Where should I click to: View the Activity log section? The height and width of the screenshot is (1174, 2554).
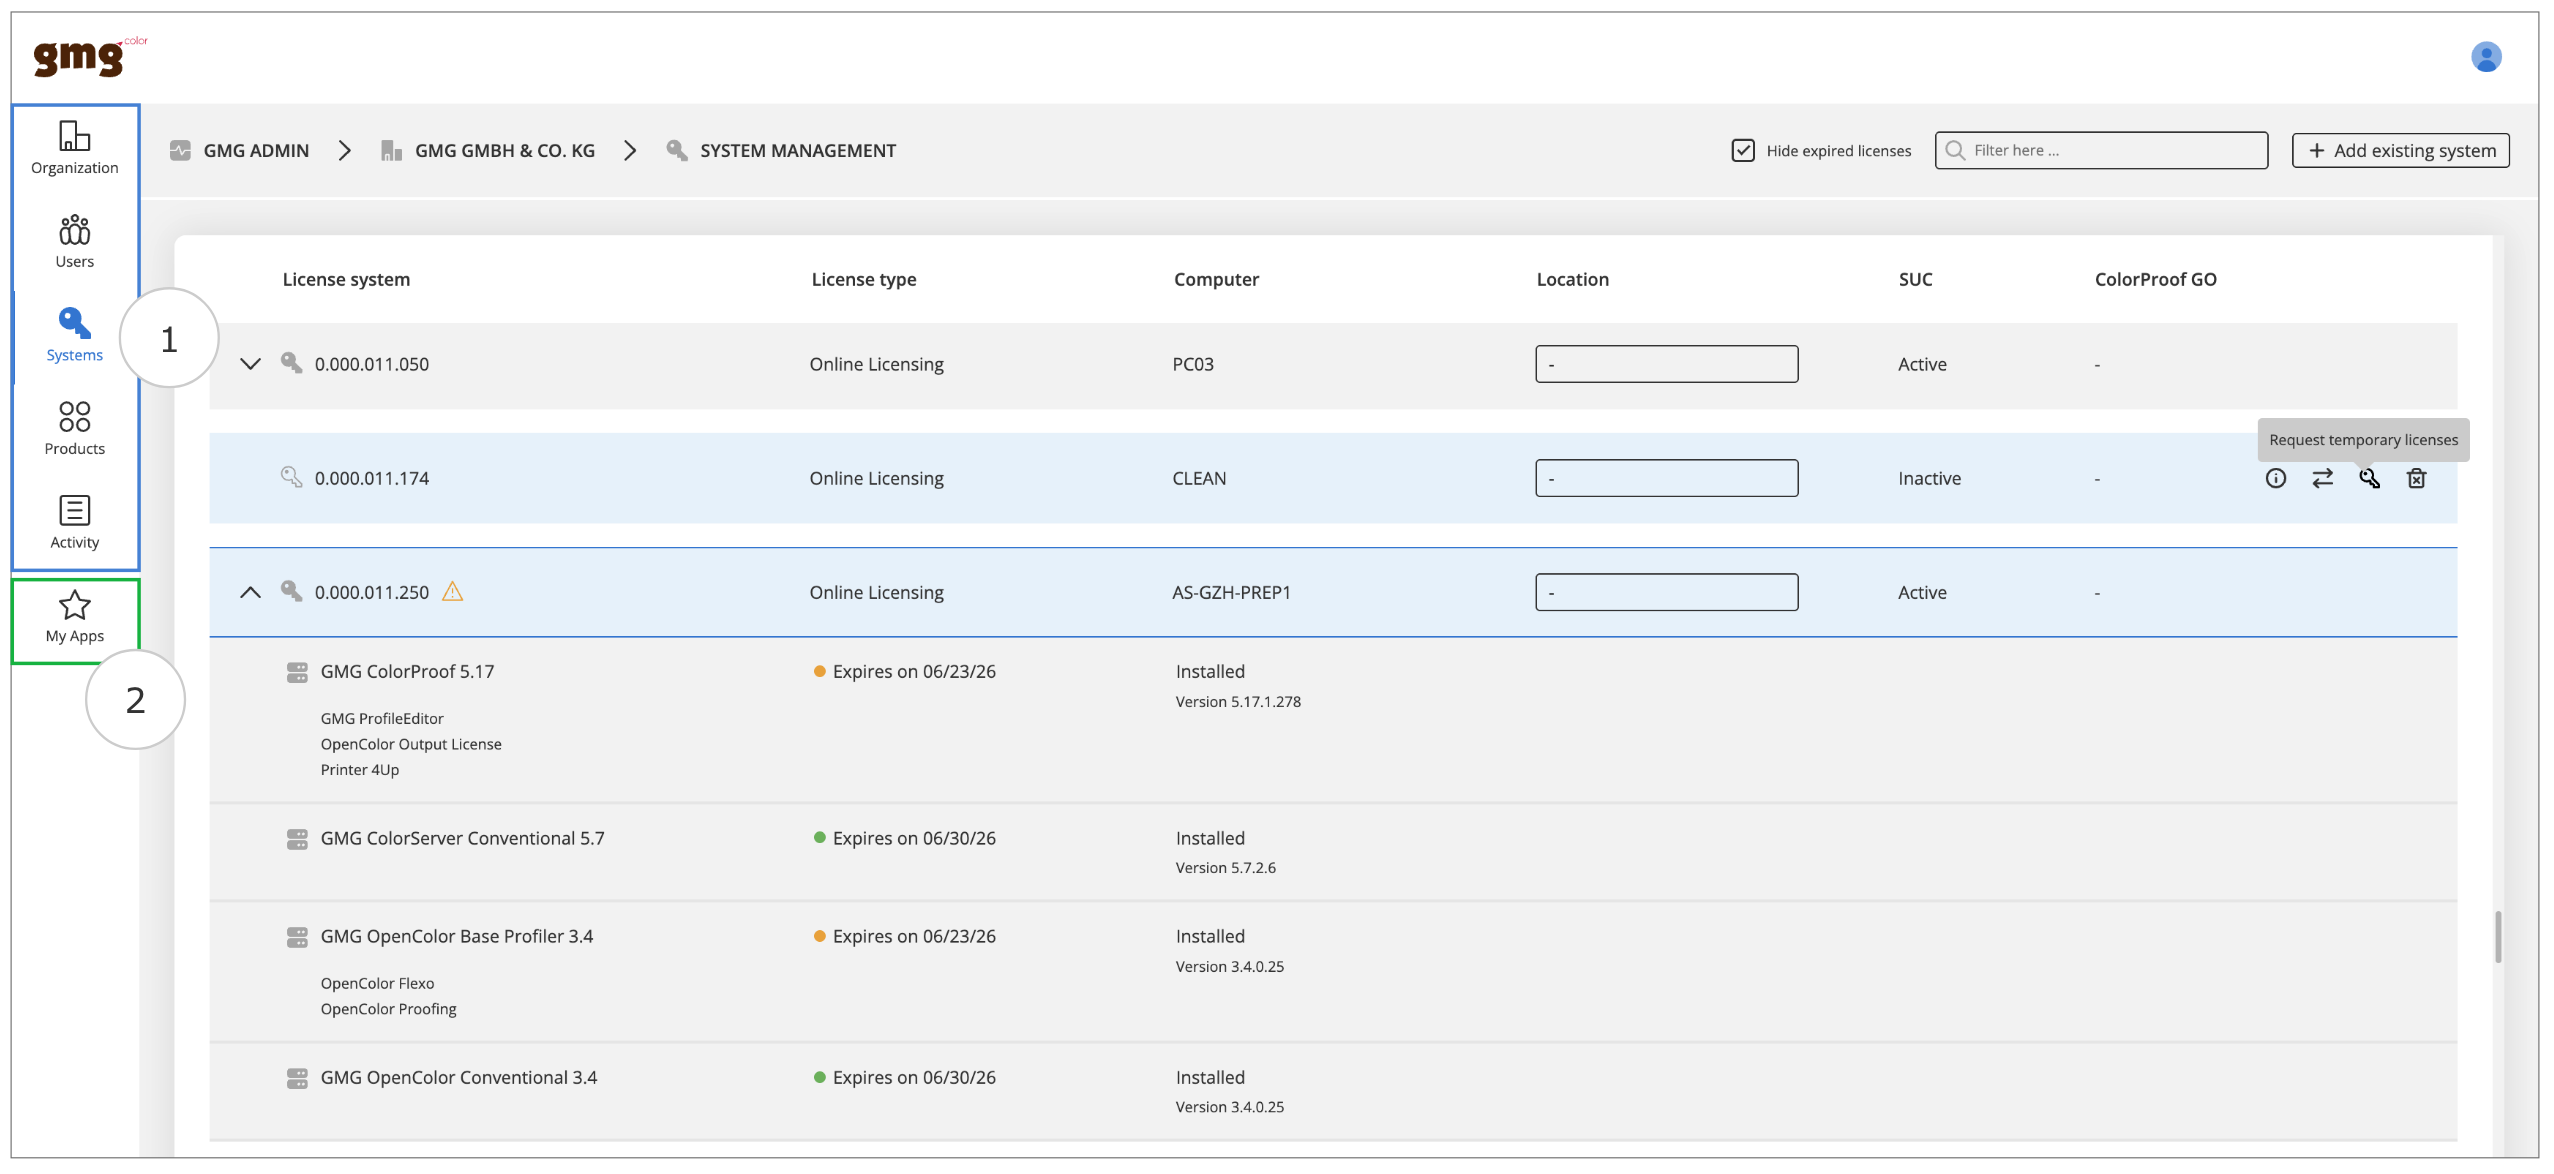[x=75, y=523]
